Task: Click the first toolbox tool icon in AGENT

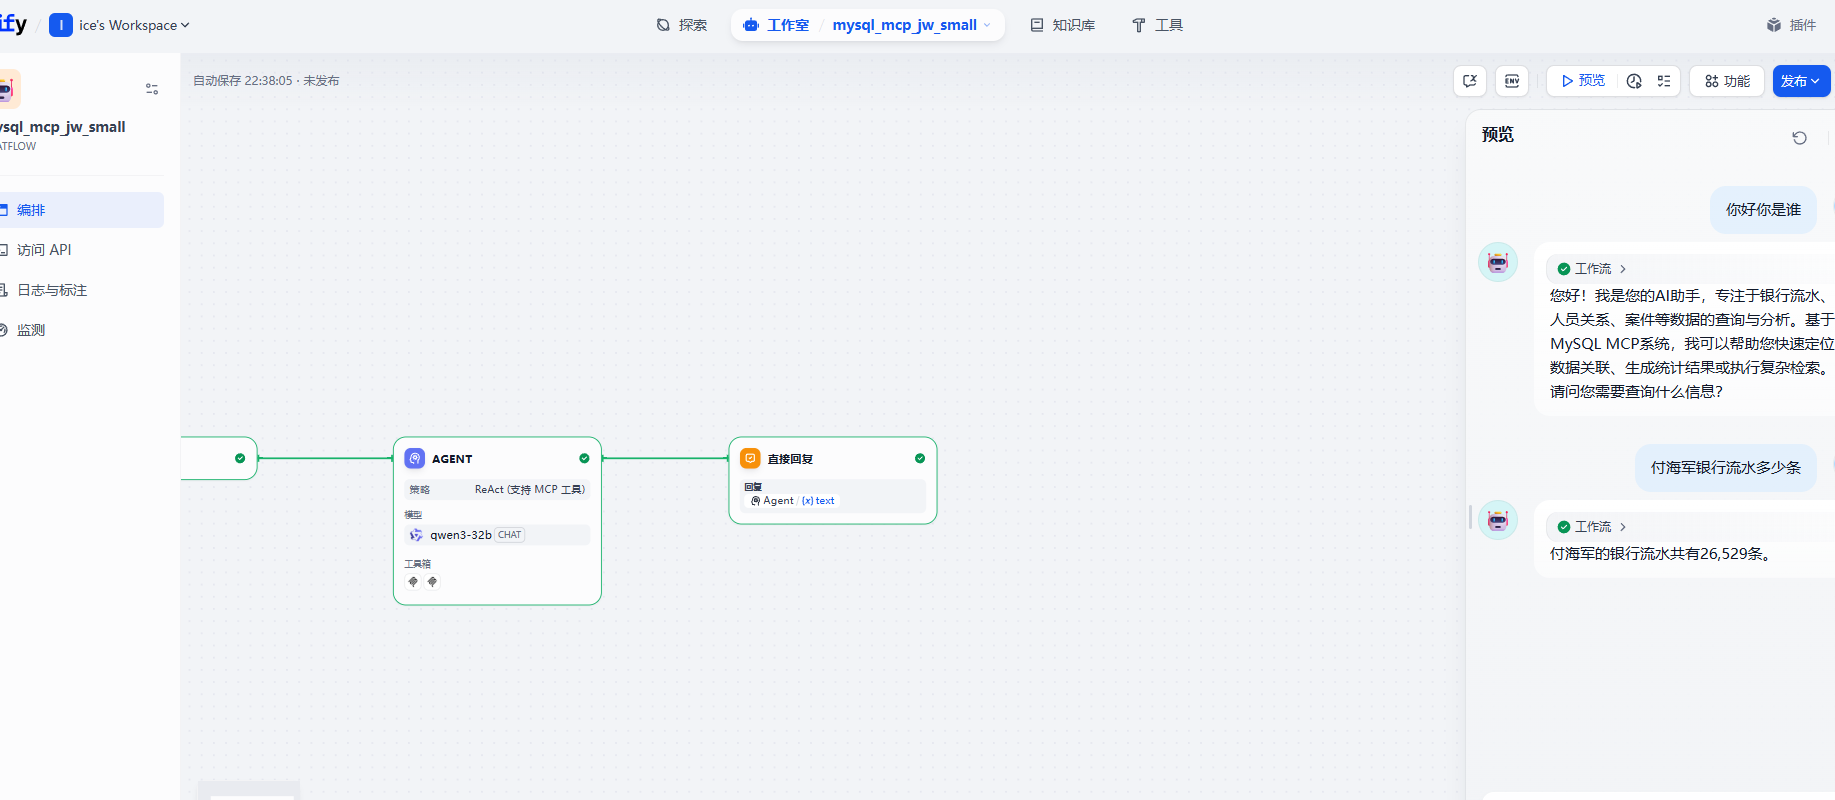Action: click(413, 581)
